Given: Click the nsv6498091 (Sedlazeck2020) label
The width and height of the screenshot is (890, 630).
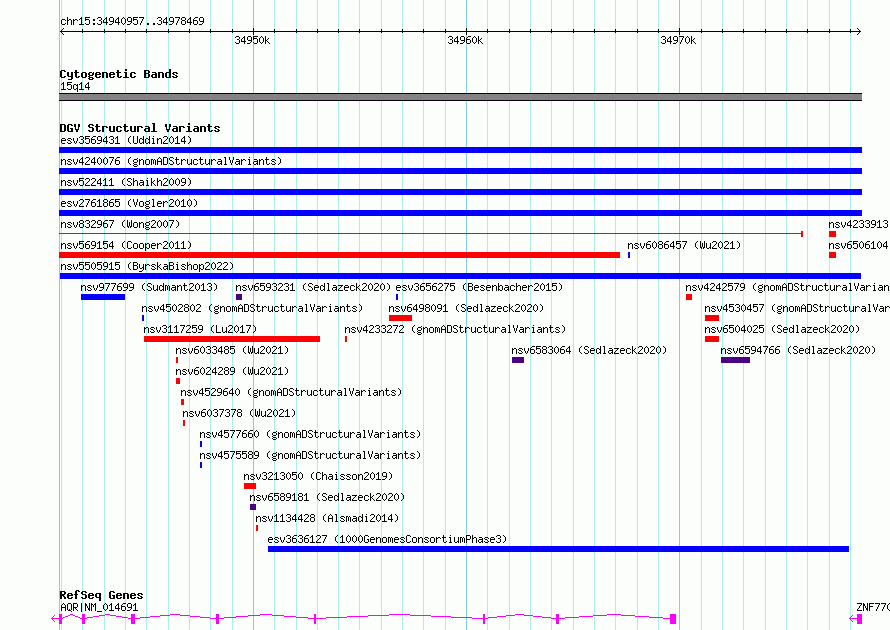Looking at the screenshot, I should click(466, 308).
